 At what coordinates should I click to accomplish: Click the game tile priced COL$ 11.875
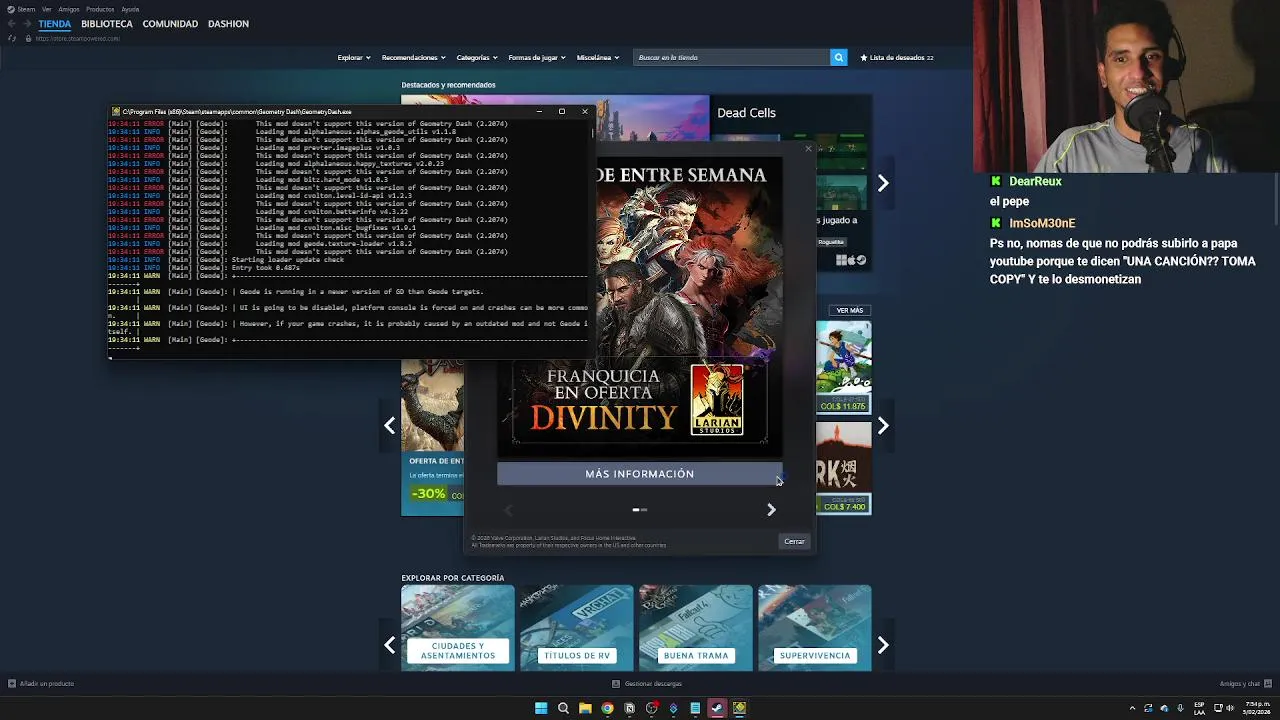point(843,367)
